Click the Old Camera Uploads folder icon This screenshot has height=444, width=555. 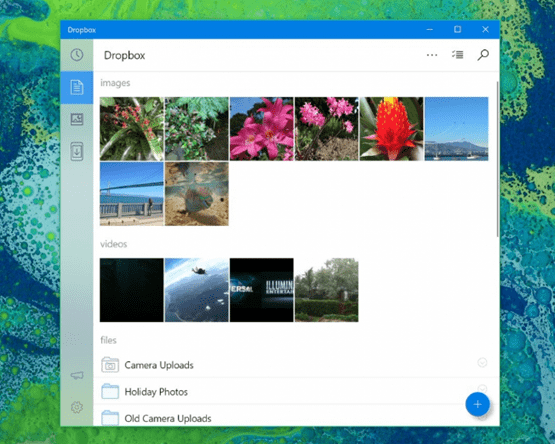coord(110,418)
